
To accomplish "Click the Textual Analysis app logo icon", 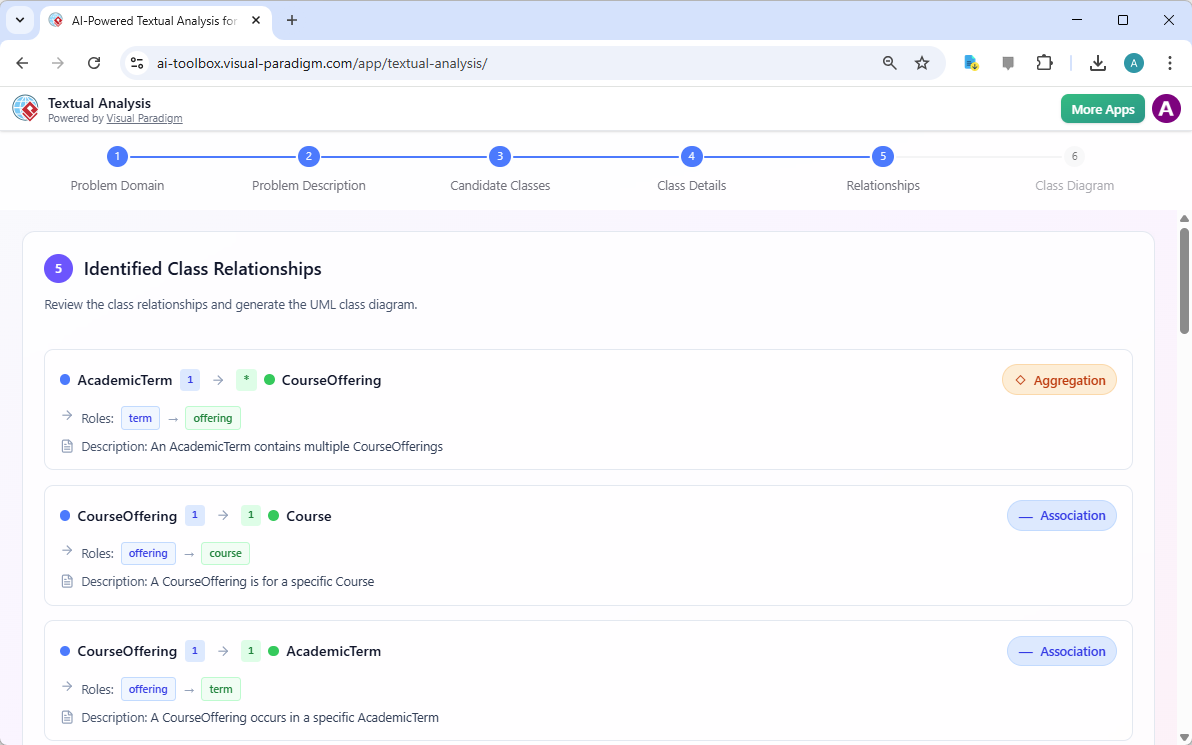I will tap(25, 108).
